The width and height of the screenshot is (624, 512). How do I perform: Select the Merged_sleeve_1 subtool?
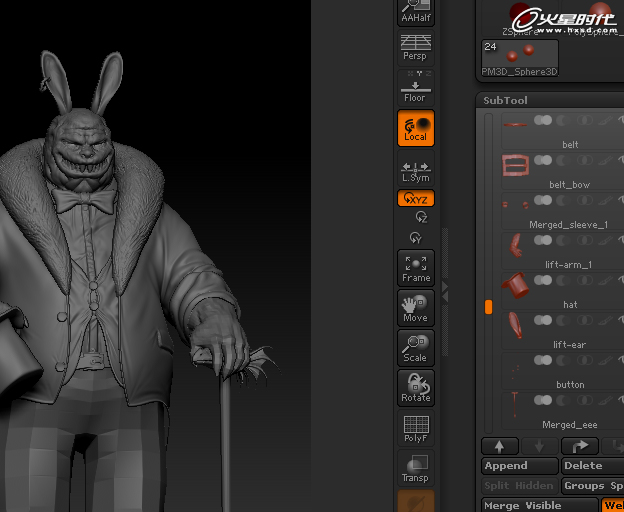(x=562, y=211)
